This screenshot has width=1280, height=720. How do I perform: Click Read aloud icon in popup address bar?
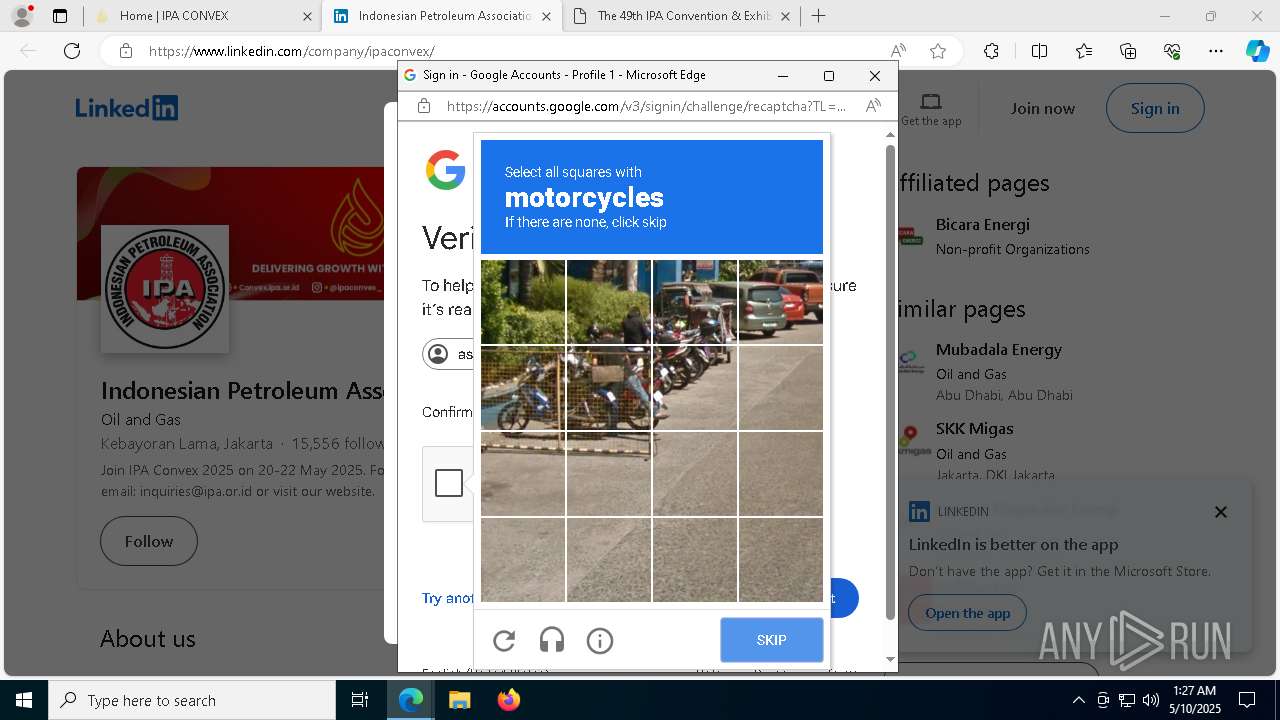873,106
